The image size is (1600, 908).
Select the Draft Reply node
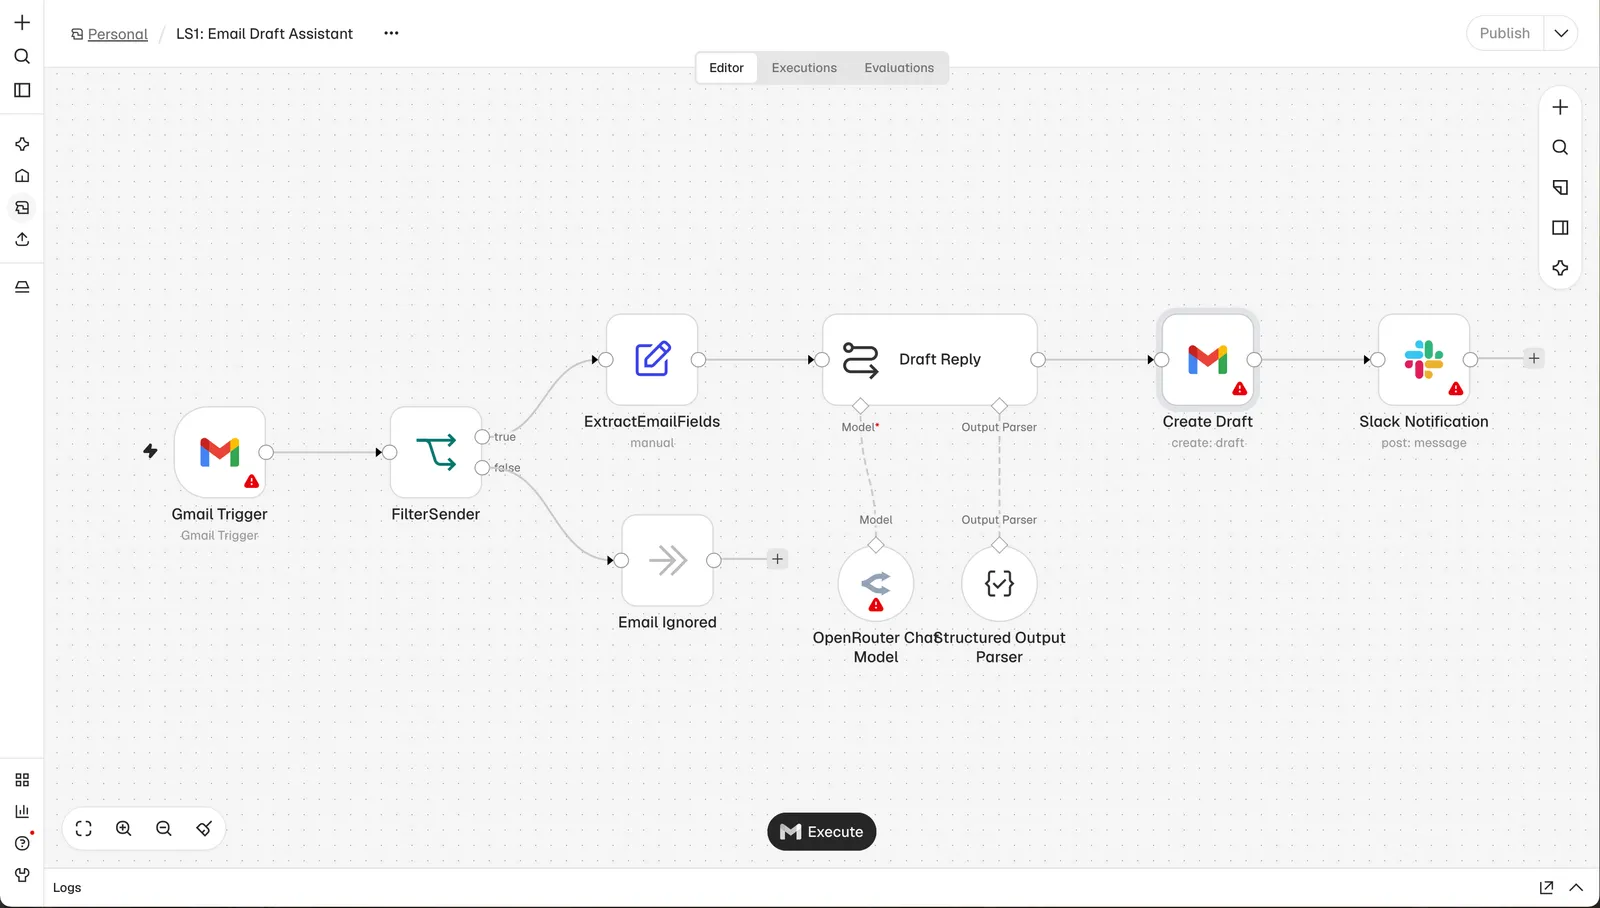(930, 359)
